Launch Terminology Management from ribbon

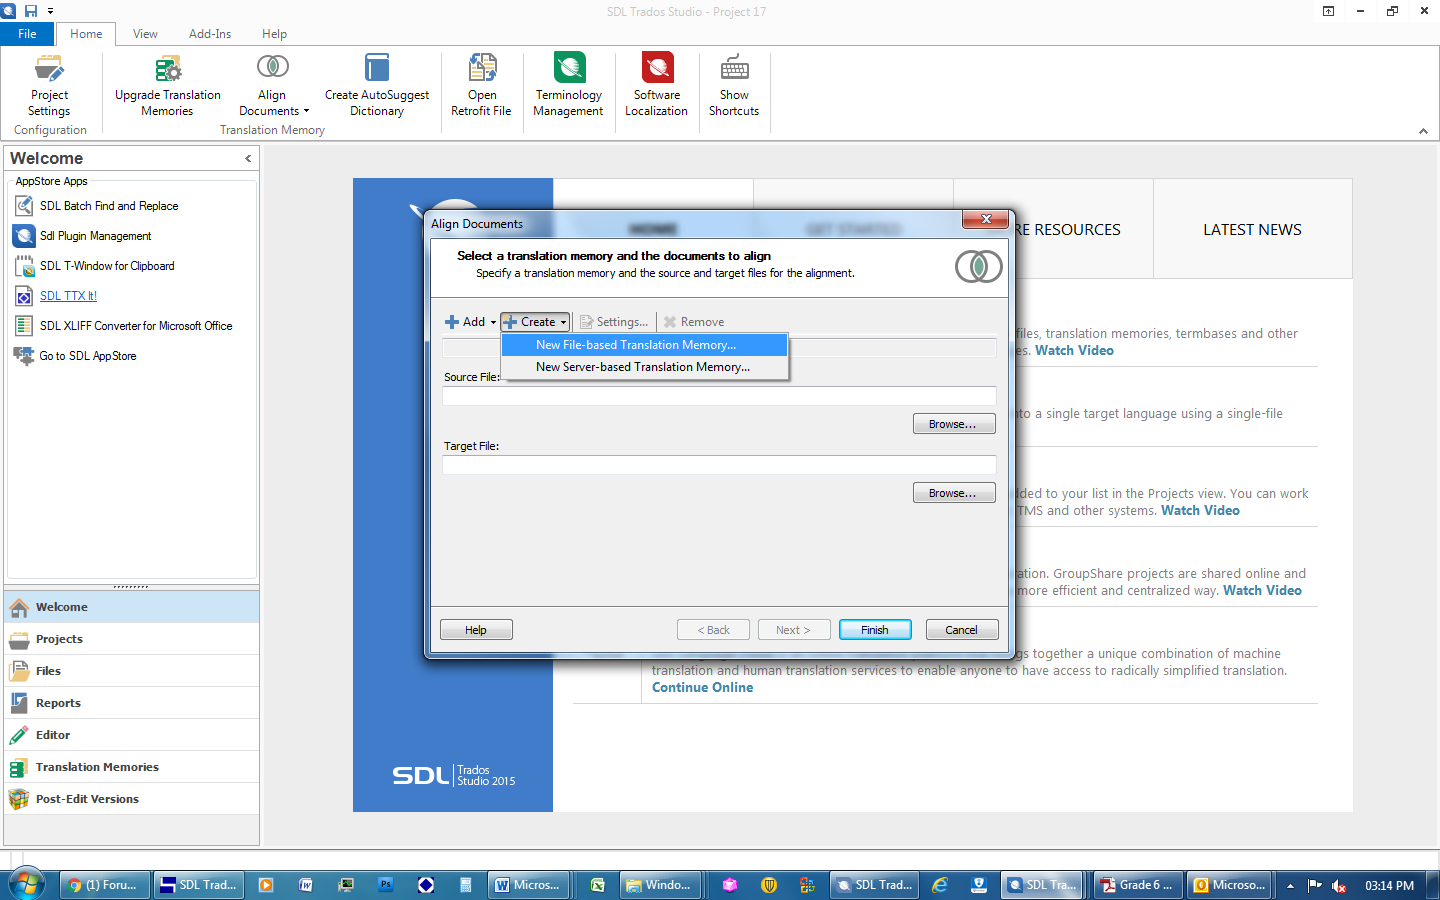tap(568, 86)
